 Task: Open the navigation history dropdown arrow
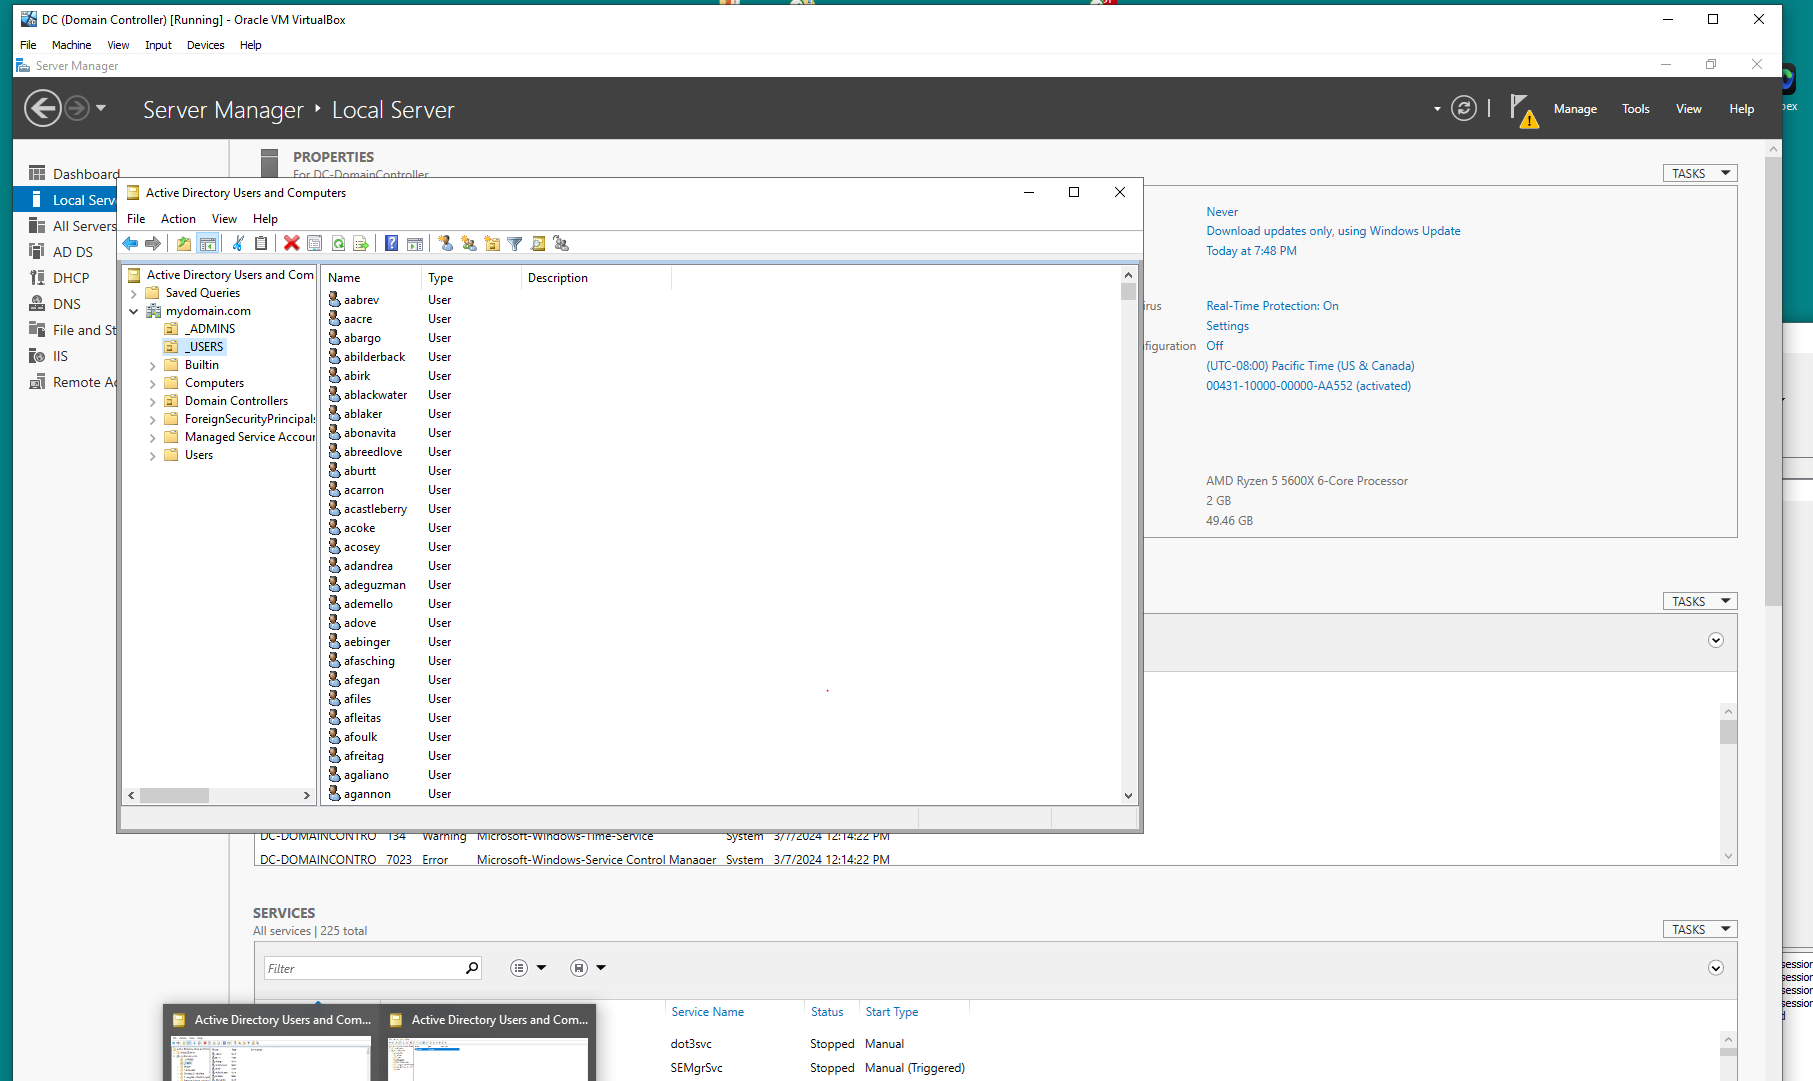[101, 108]
